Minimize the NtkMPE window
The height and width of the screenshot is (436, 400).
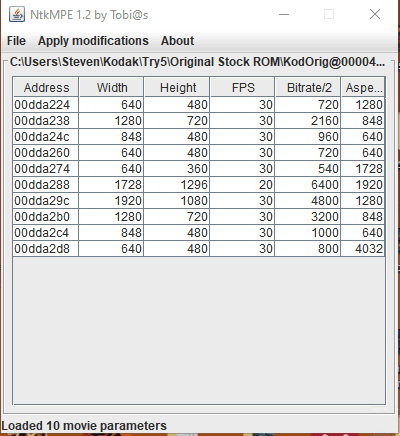pos(284,14)
